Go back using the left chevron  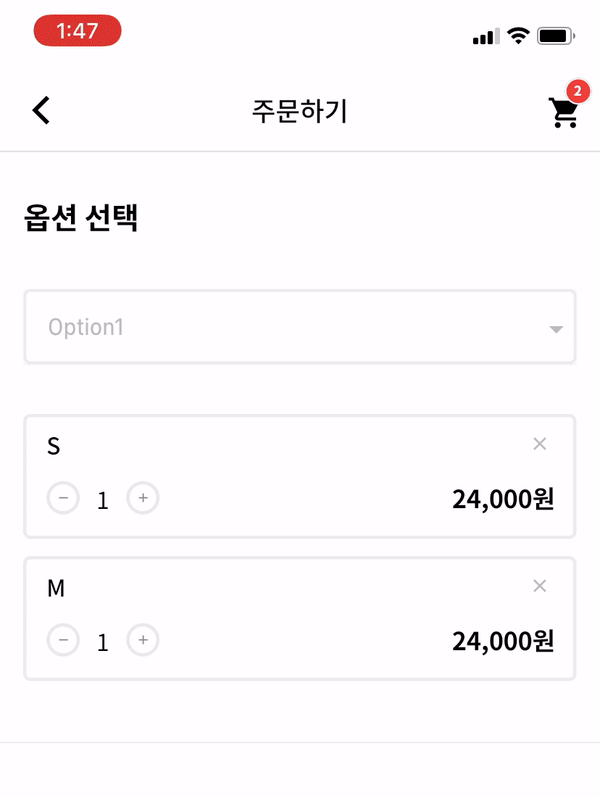click(41, 110)
